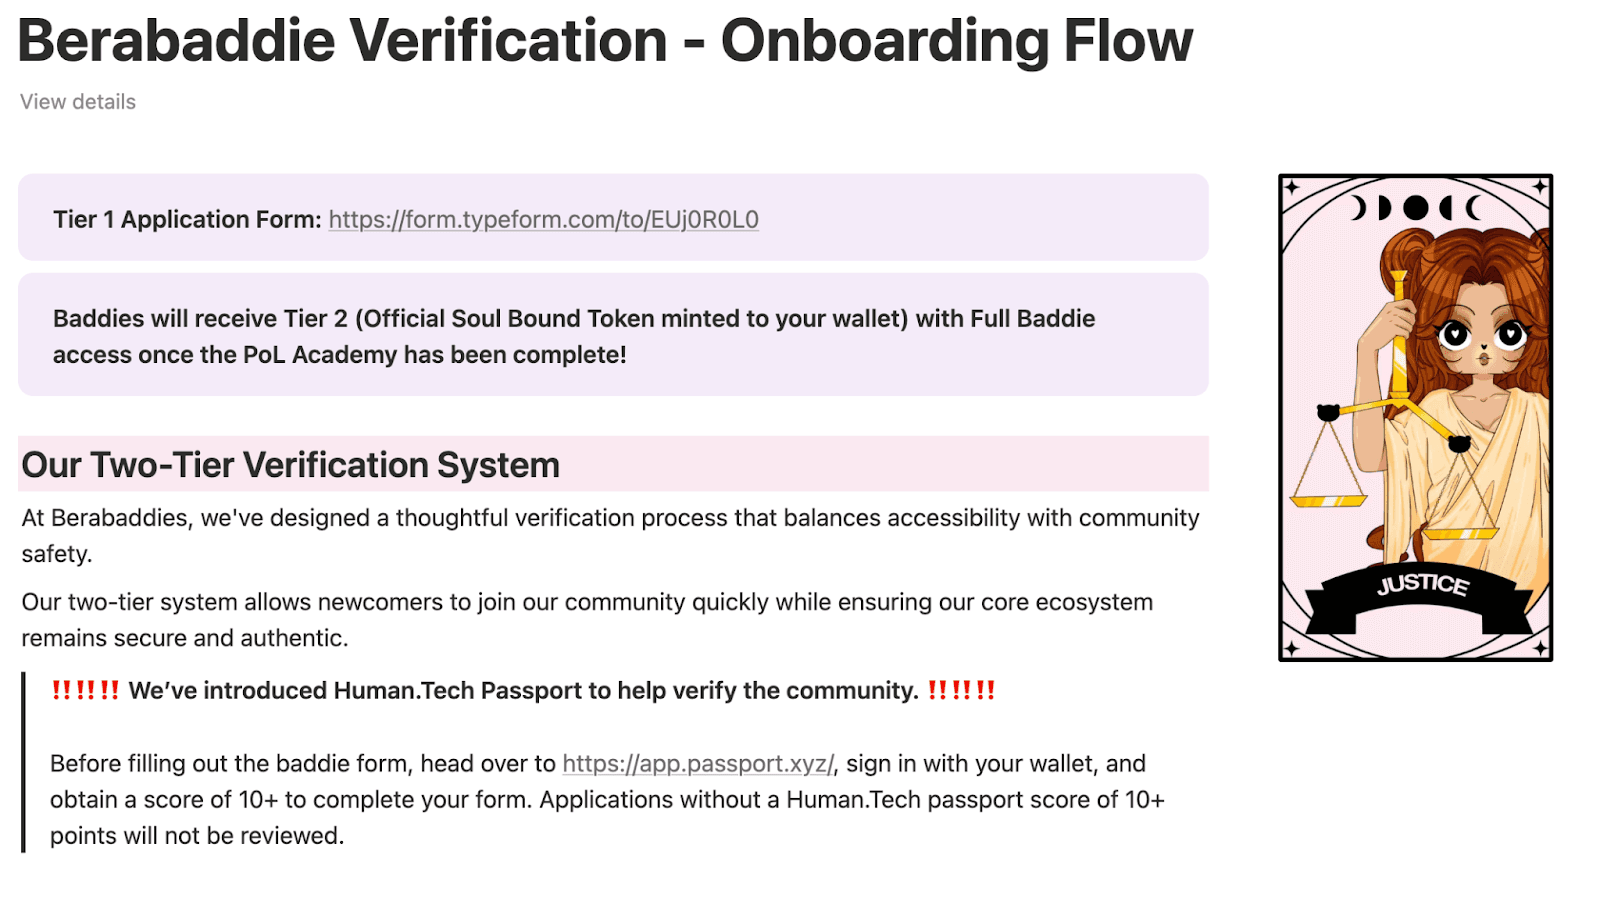Click the star ornament in card top-left corner
Viewport: 1600px width, 912px height.
click(1292, 187)
